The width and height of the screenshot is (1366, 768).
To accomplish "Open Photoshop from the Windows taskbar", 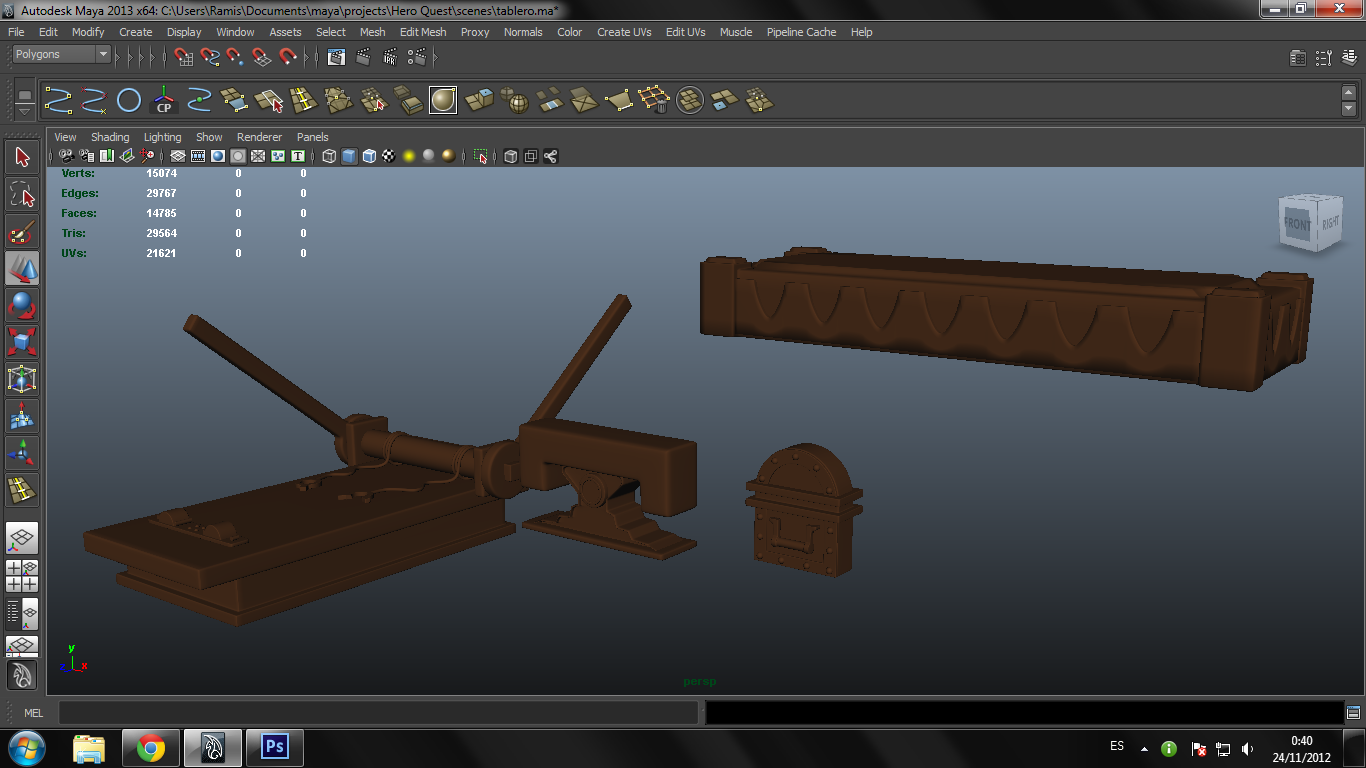I will [x=274, y=747].
